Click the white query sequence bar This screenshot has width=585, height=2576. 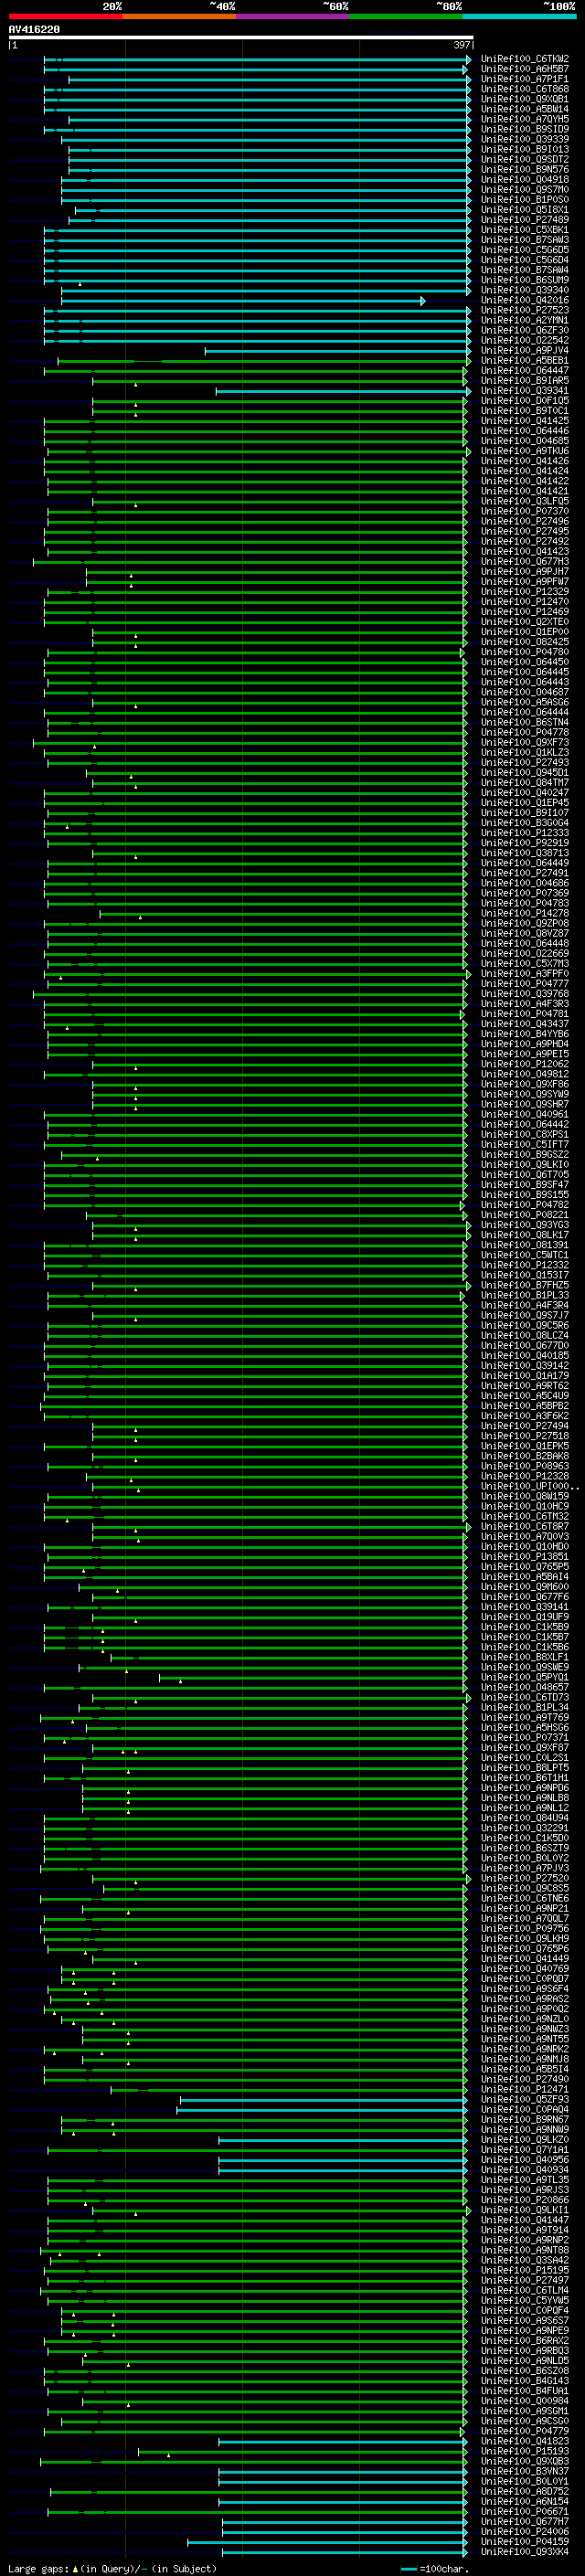point(240,37)
